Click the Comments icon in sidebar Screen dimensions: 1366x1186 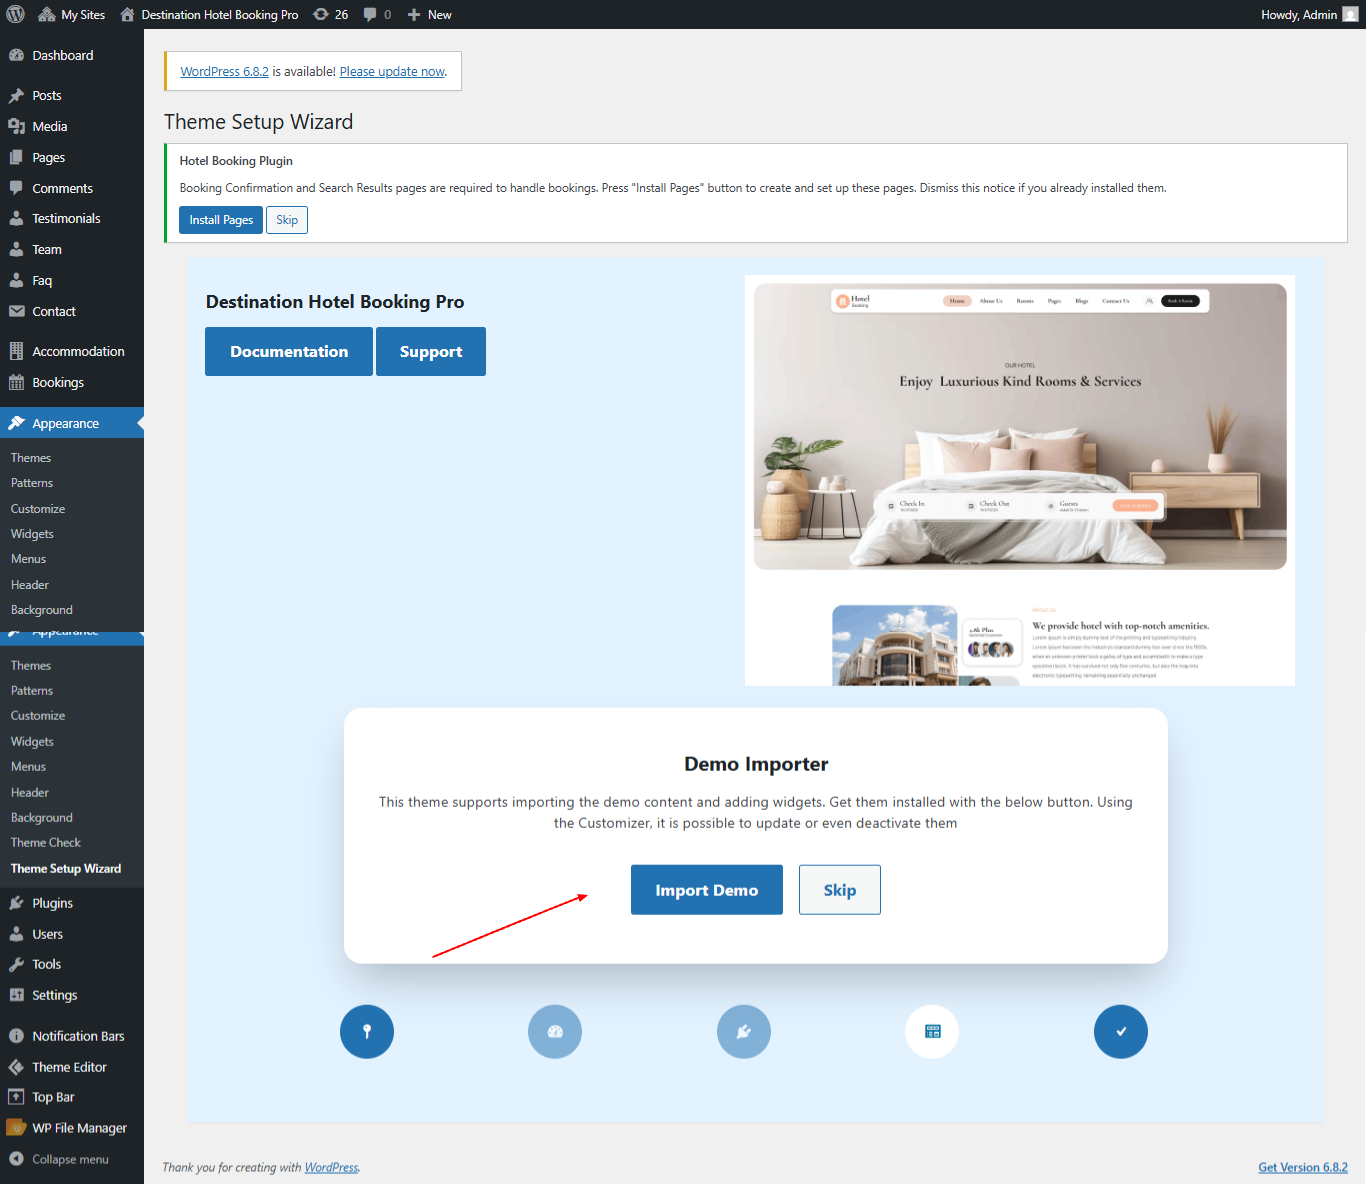point(16,188)
